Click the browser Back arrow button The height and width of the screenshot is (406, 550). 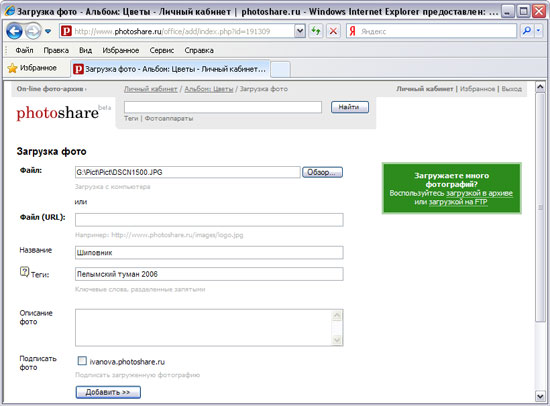coord(14,32)
